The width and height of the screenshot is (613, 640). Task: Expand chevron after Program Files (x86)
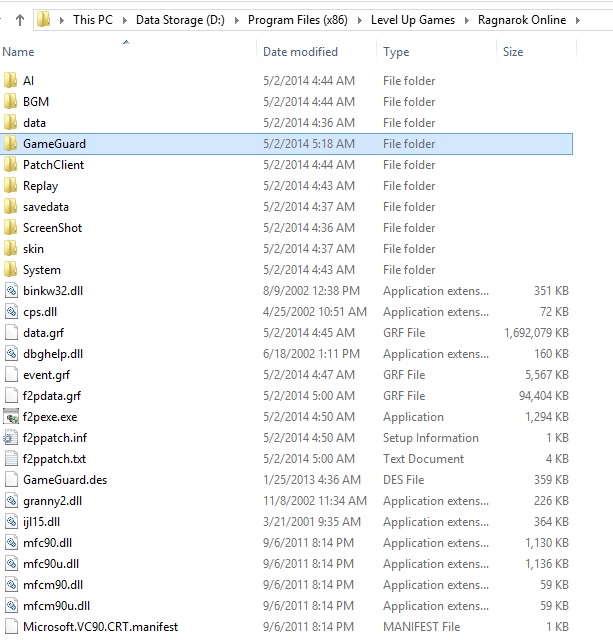360,20
